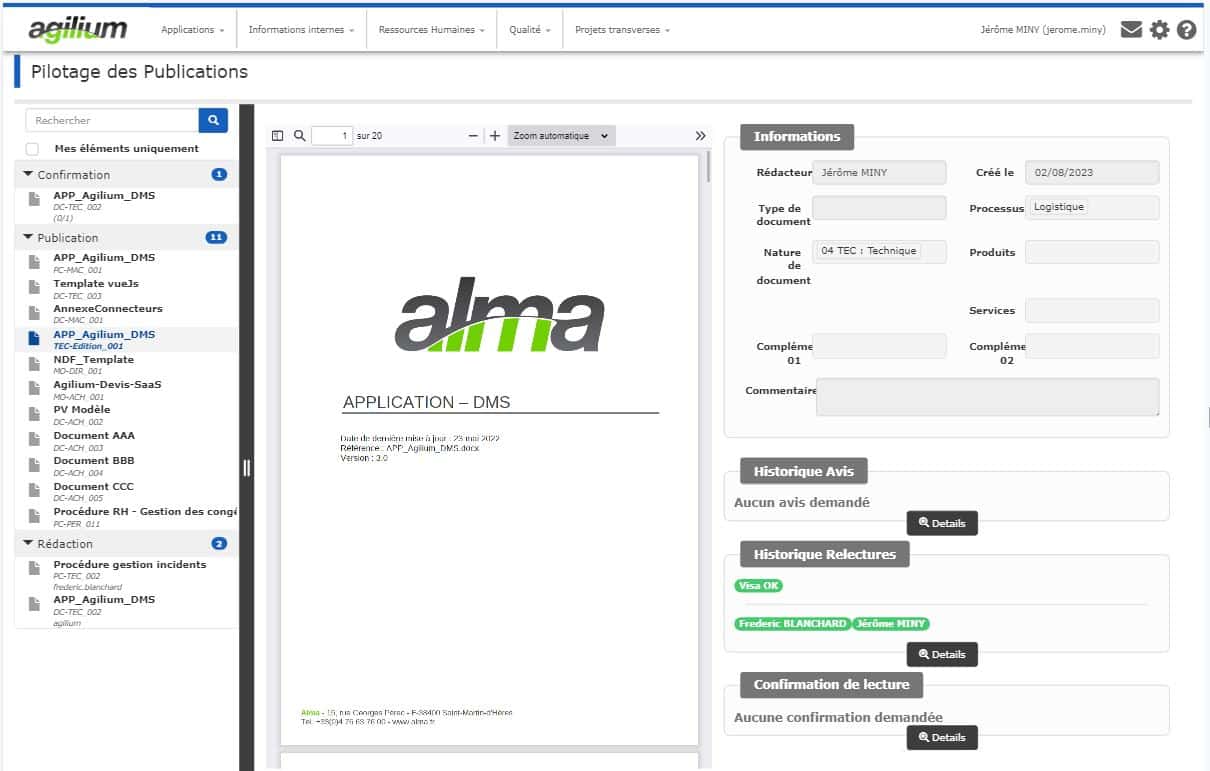Open Details for Historique Avis

coord(941,522)
